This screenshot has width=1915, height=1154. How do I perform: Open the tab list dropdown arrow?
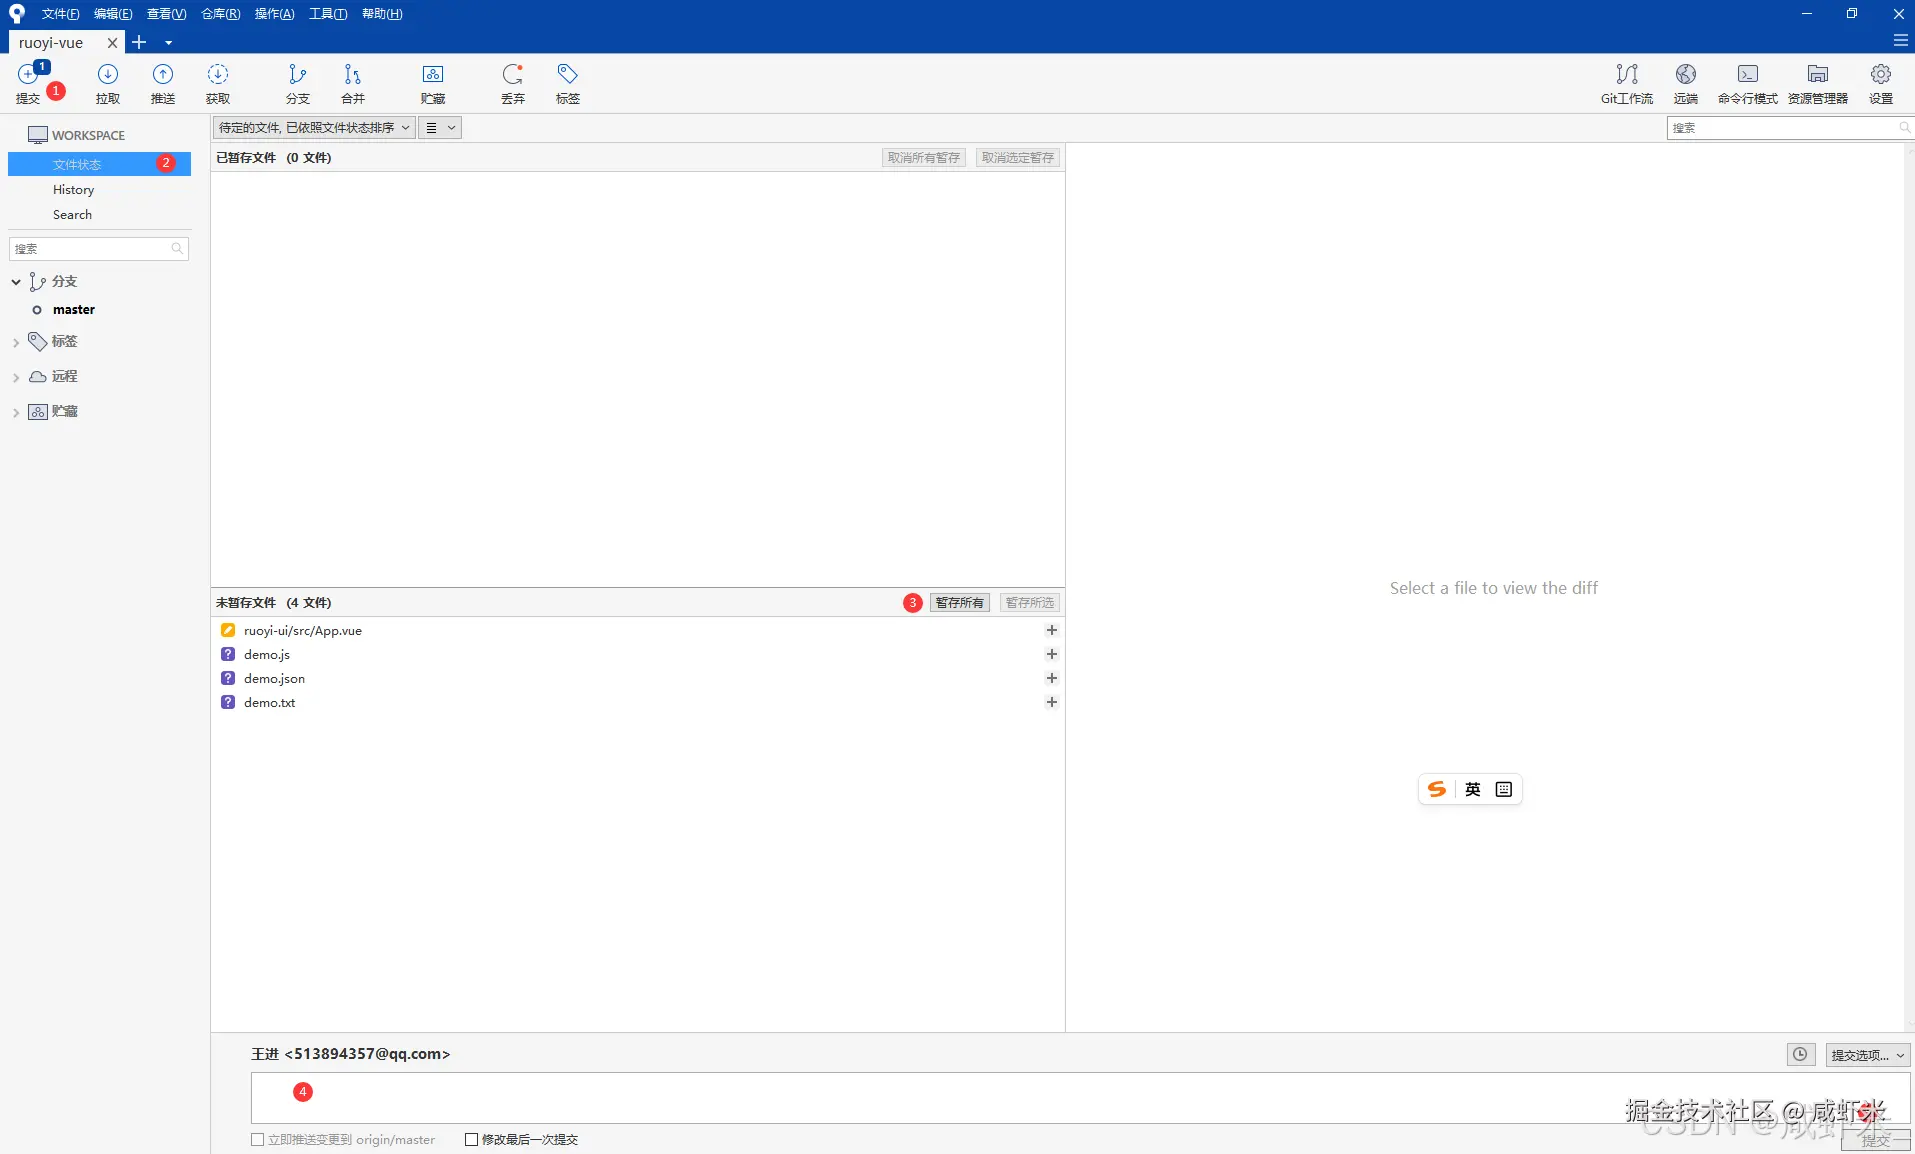pos(168,42)
